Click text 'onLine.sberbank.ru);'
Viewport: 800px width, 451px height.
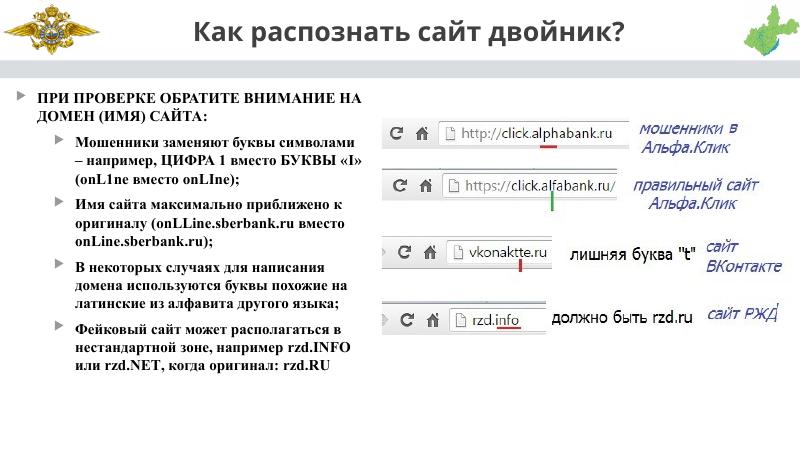point(144,241)
